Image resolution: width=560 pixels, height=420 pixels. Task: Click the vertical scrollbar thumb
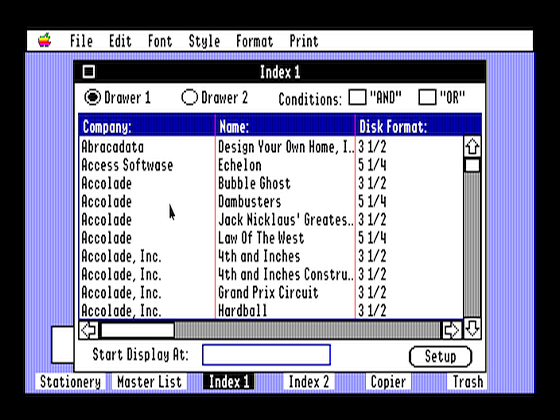(x=472, y=165)
